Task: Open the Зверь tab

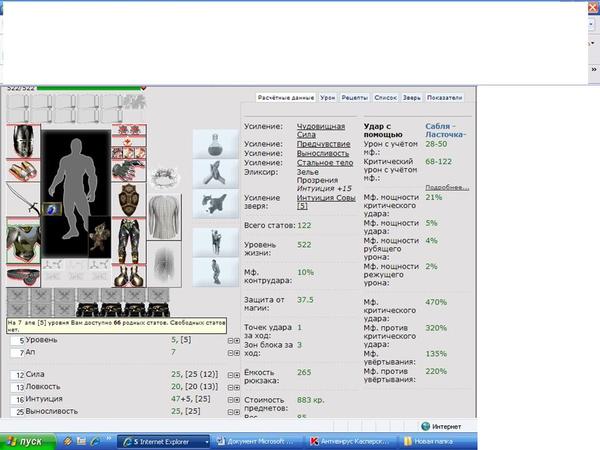Action: pos(411,98)
